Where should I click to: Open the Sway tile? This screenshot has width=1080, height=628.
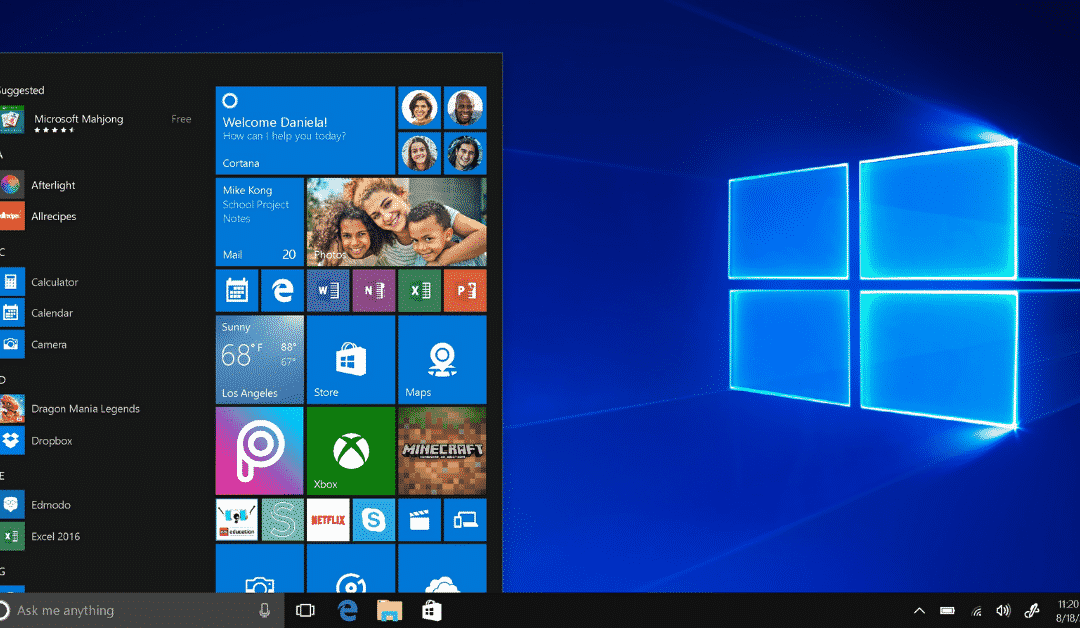[x=282, y=520]
